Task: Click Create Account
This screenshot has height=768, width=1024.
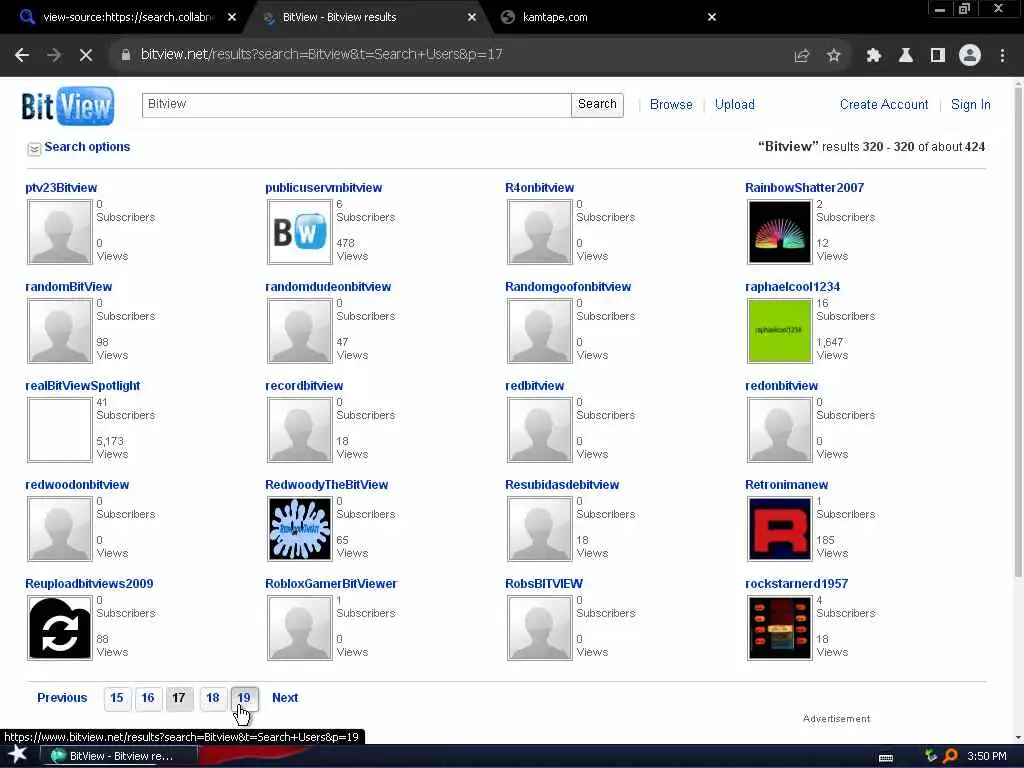Action: 884,104
